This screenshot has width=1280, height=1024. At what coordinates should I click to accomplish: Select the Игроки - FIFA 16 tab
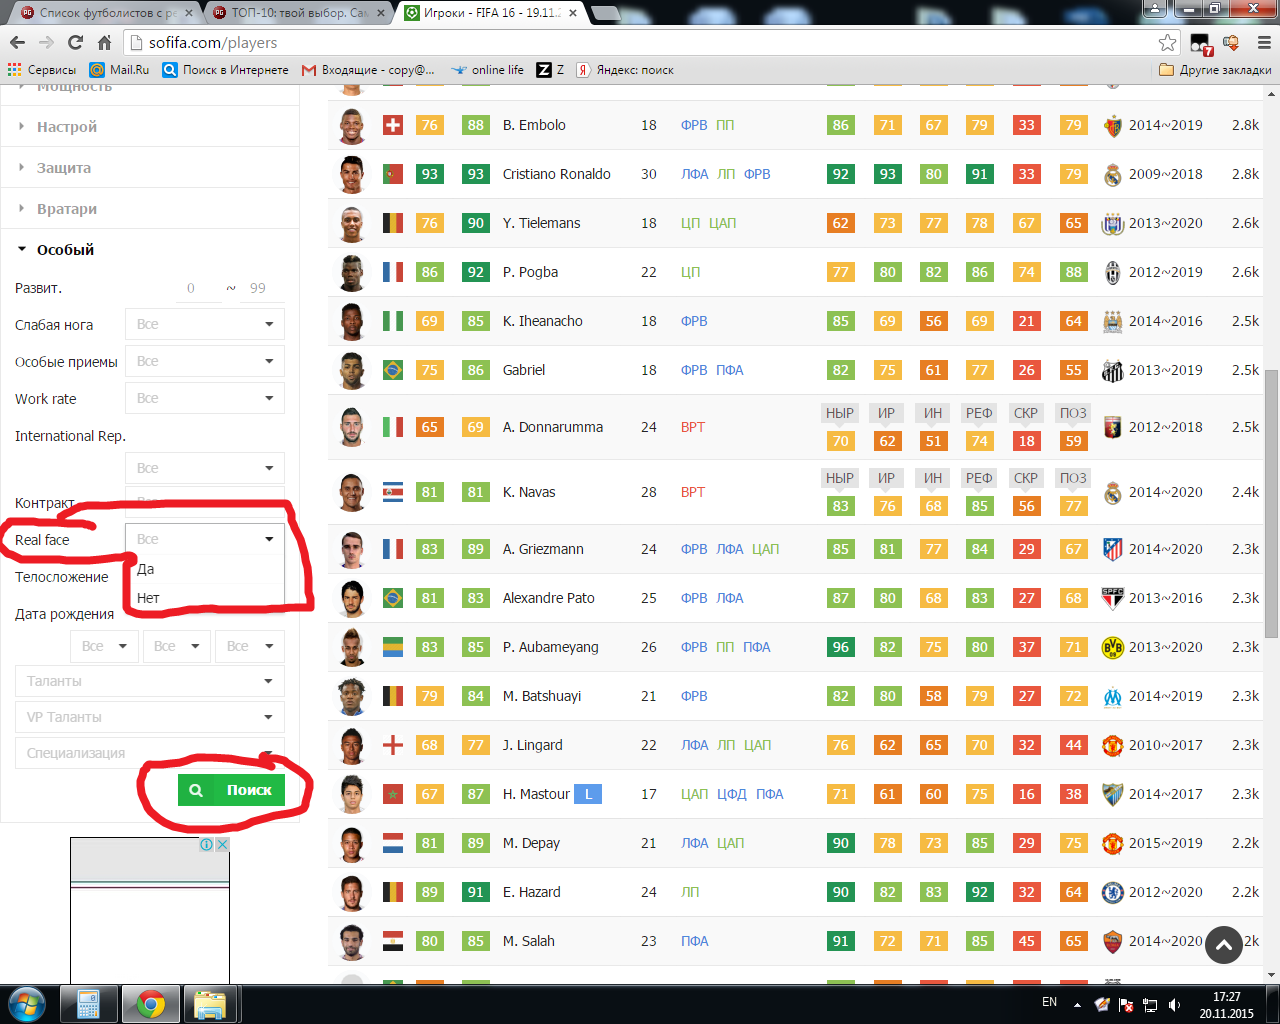pyautogui.click(x=492, y=13)
